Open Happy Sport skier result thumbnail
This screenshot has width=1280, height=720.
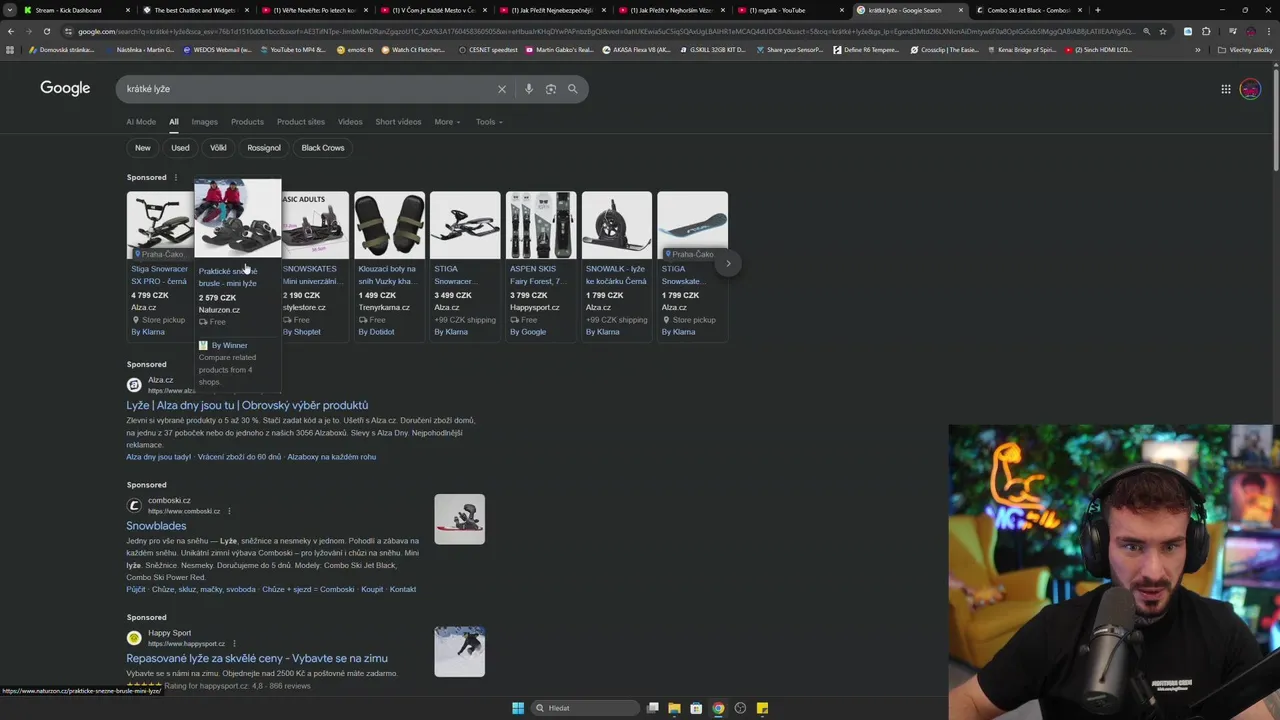[460, 652]
